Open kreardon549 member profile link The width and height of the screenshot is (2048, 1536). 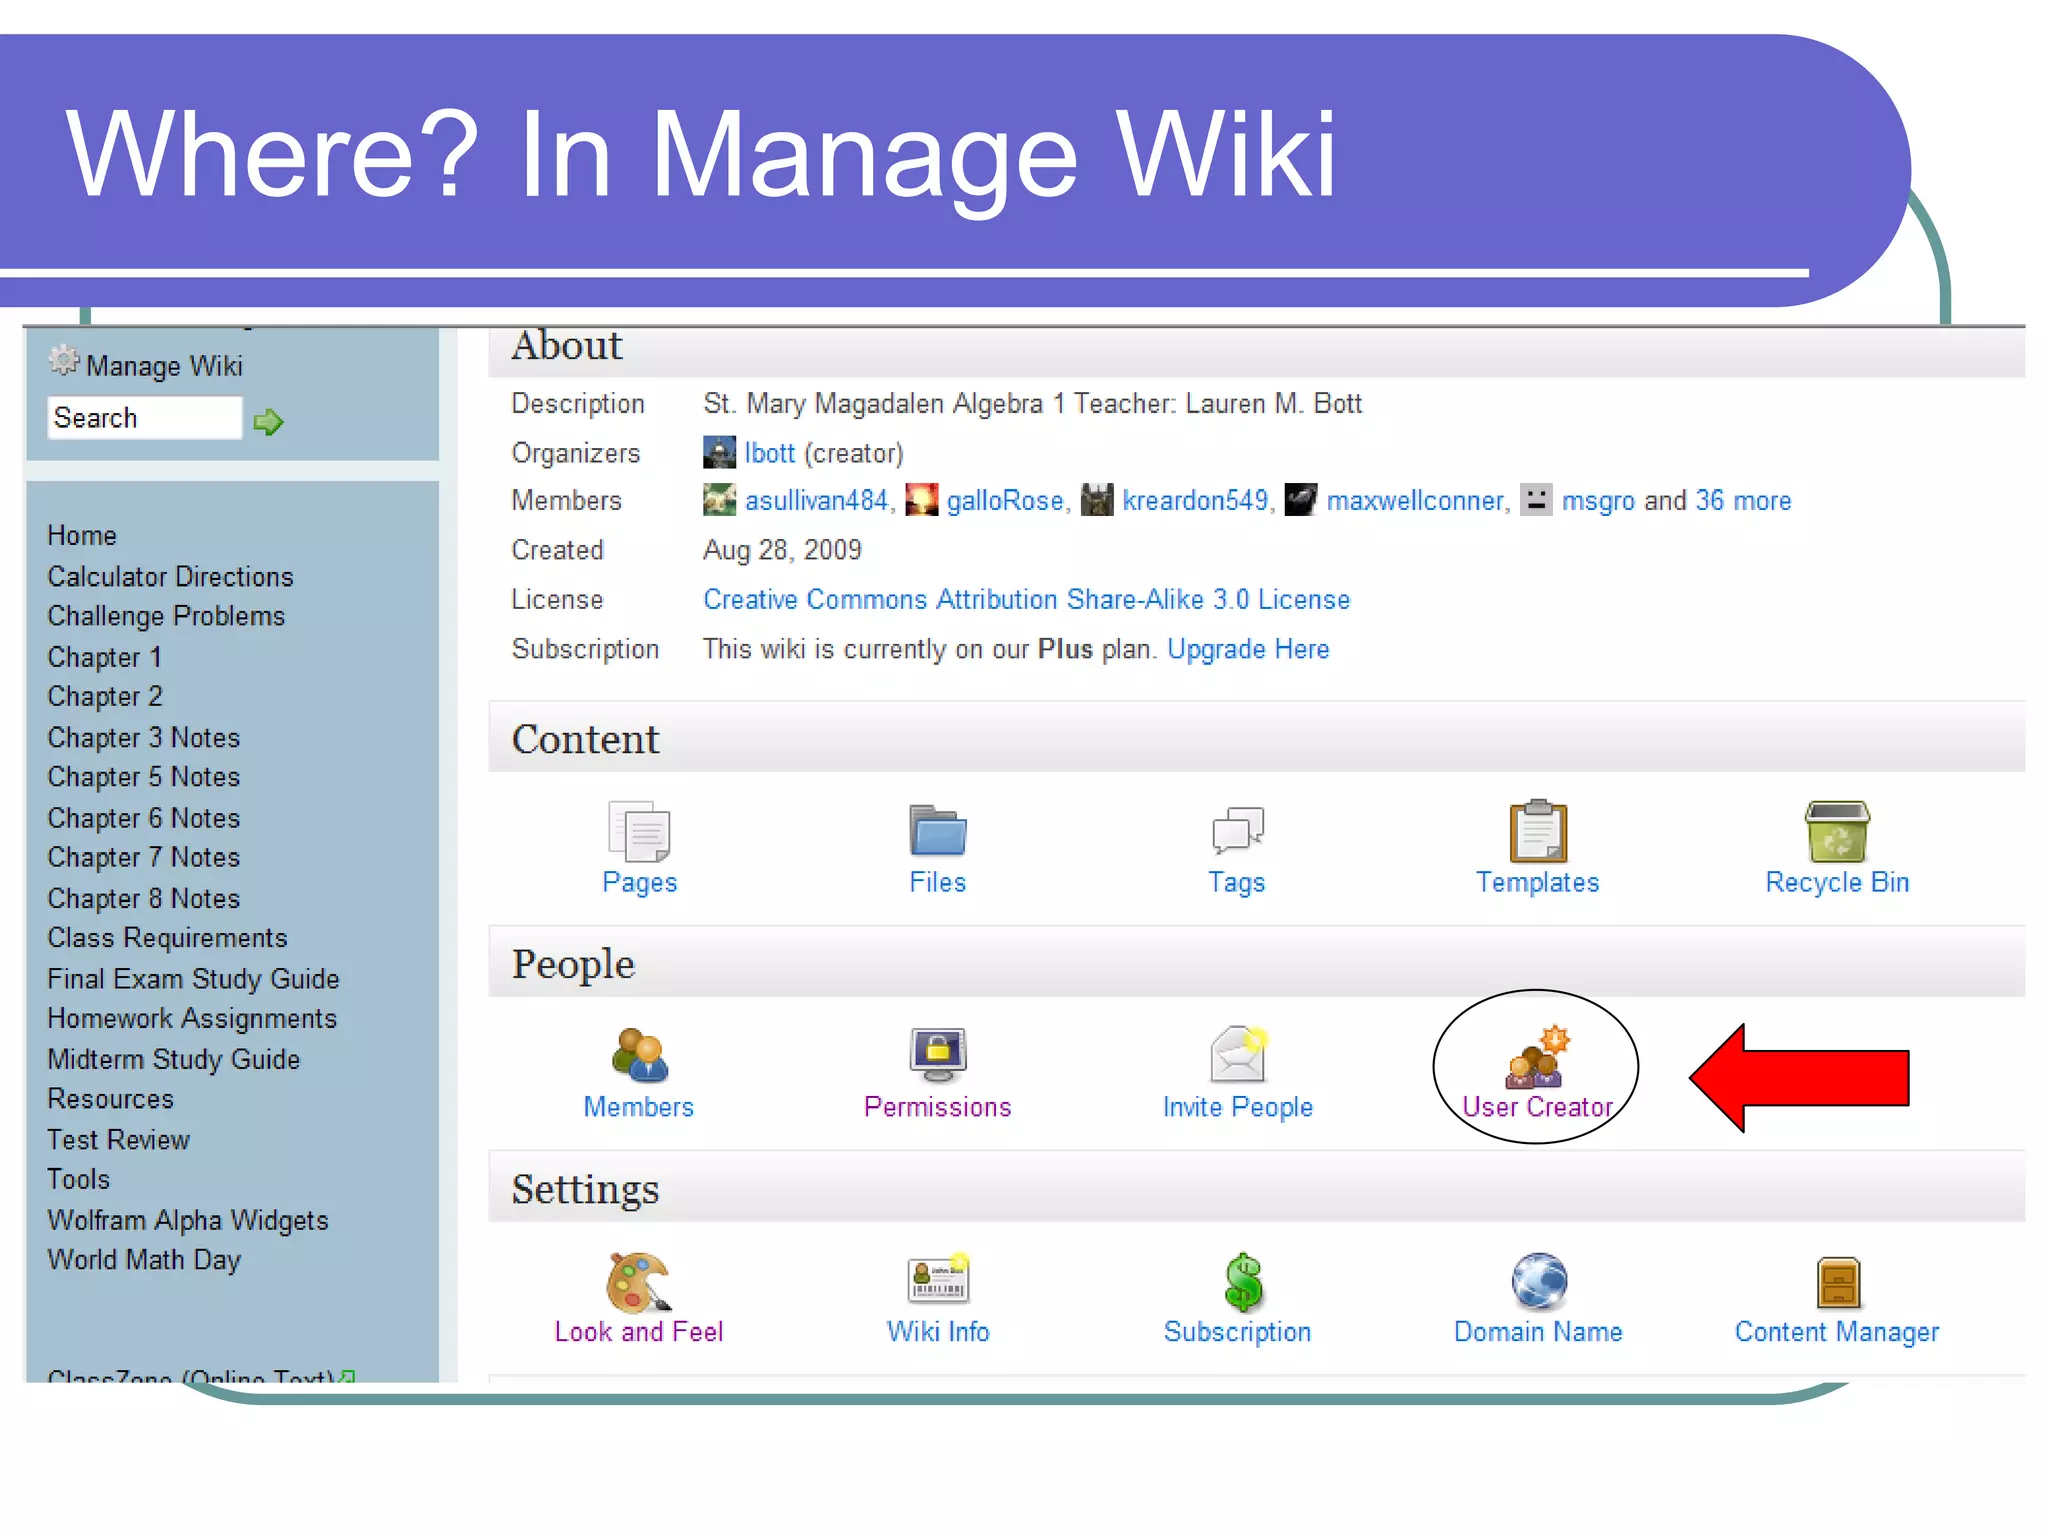pos(1195,501)
